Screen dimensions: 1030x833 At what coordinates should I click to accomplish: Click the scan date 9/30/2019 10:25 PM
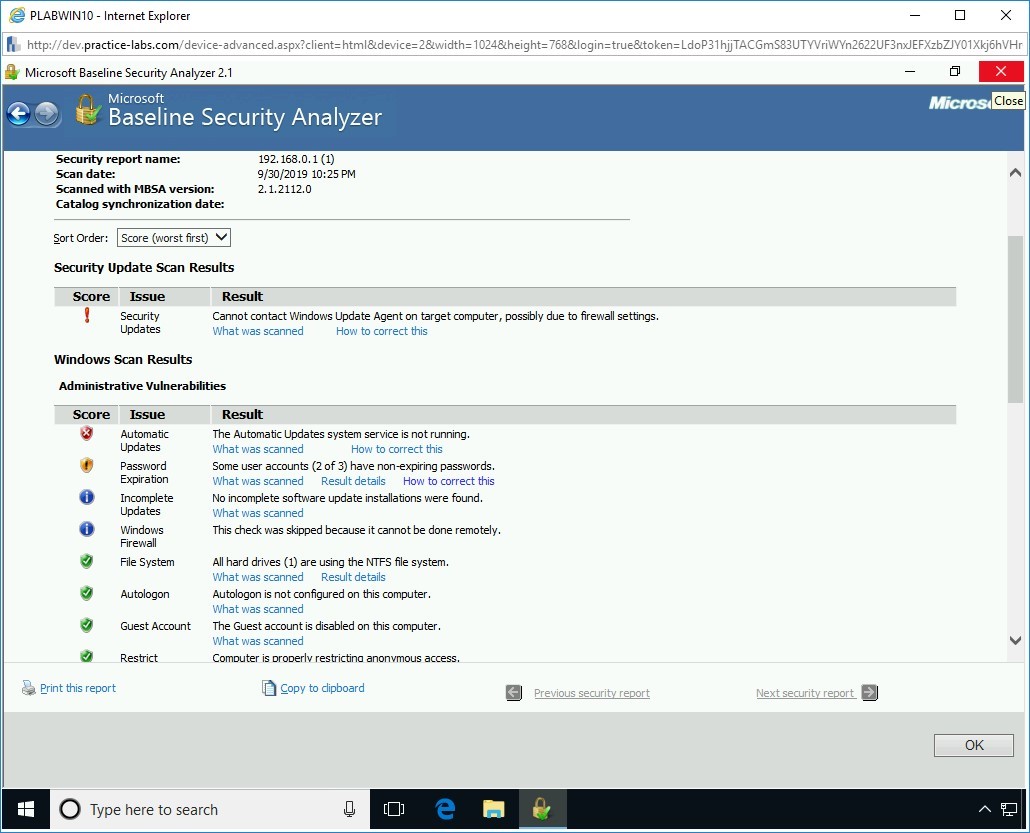307,174
